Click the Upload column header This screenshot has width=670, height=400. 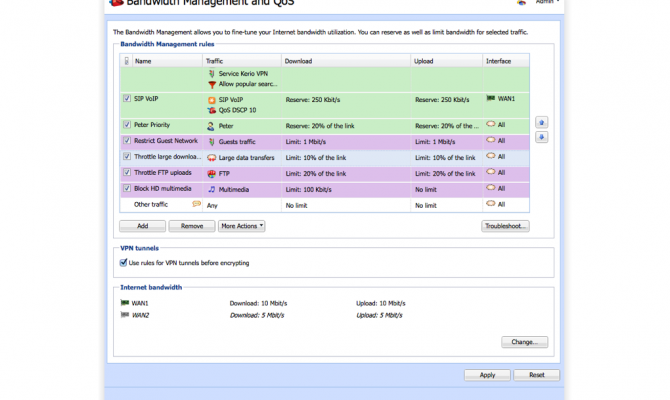coord(447,61)
